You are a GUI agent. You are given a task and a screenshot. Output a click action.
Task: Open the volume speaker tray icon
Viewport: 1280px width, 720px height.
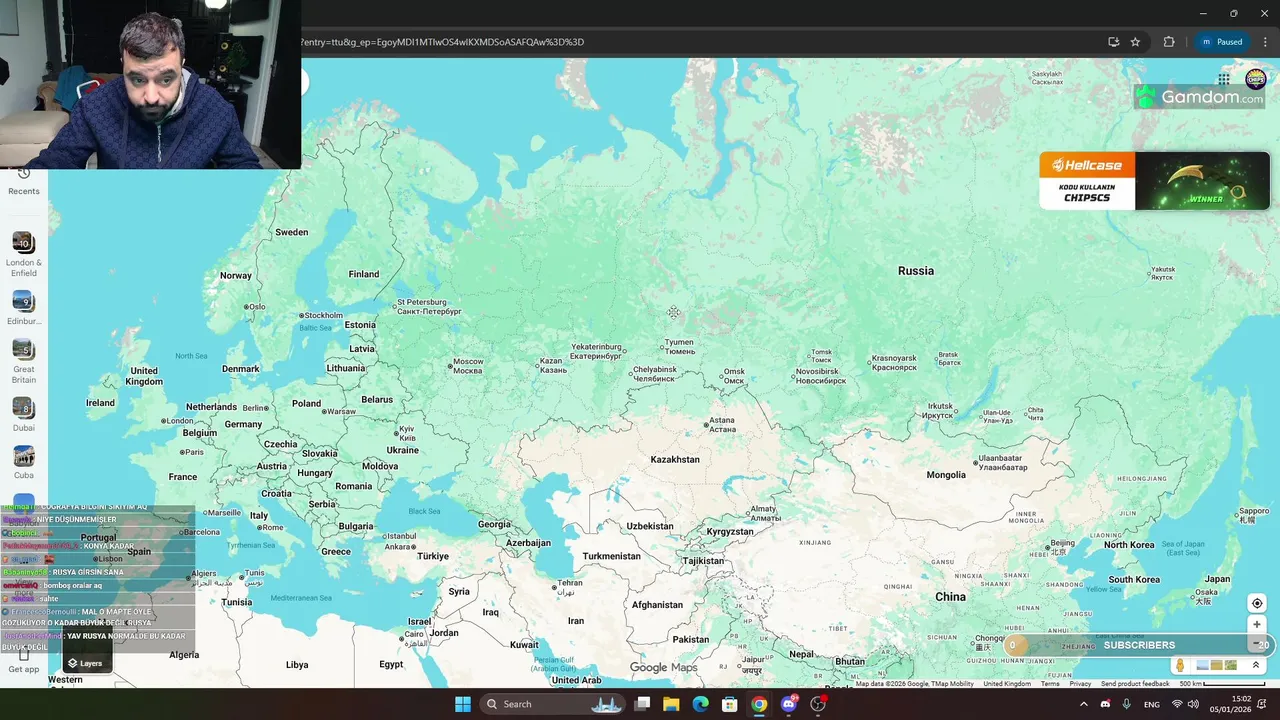[x=1193, y=704]
